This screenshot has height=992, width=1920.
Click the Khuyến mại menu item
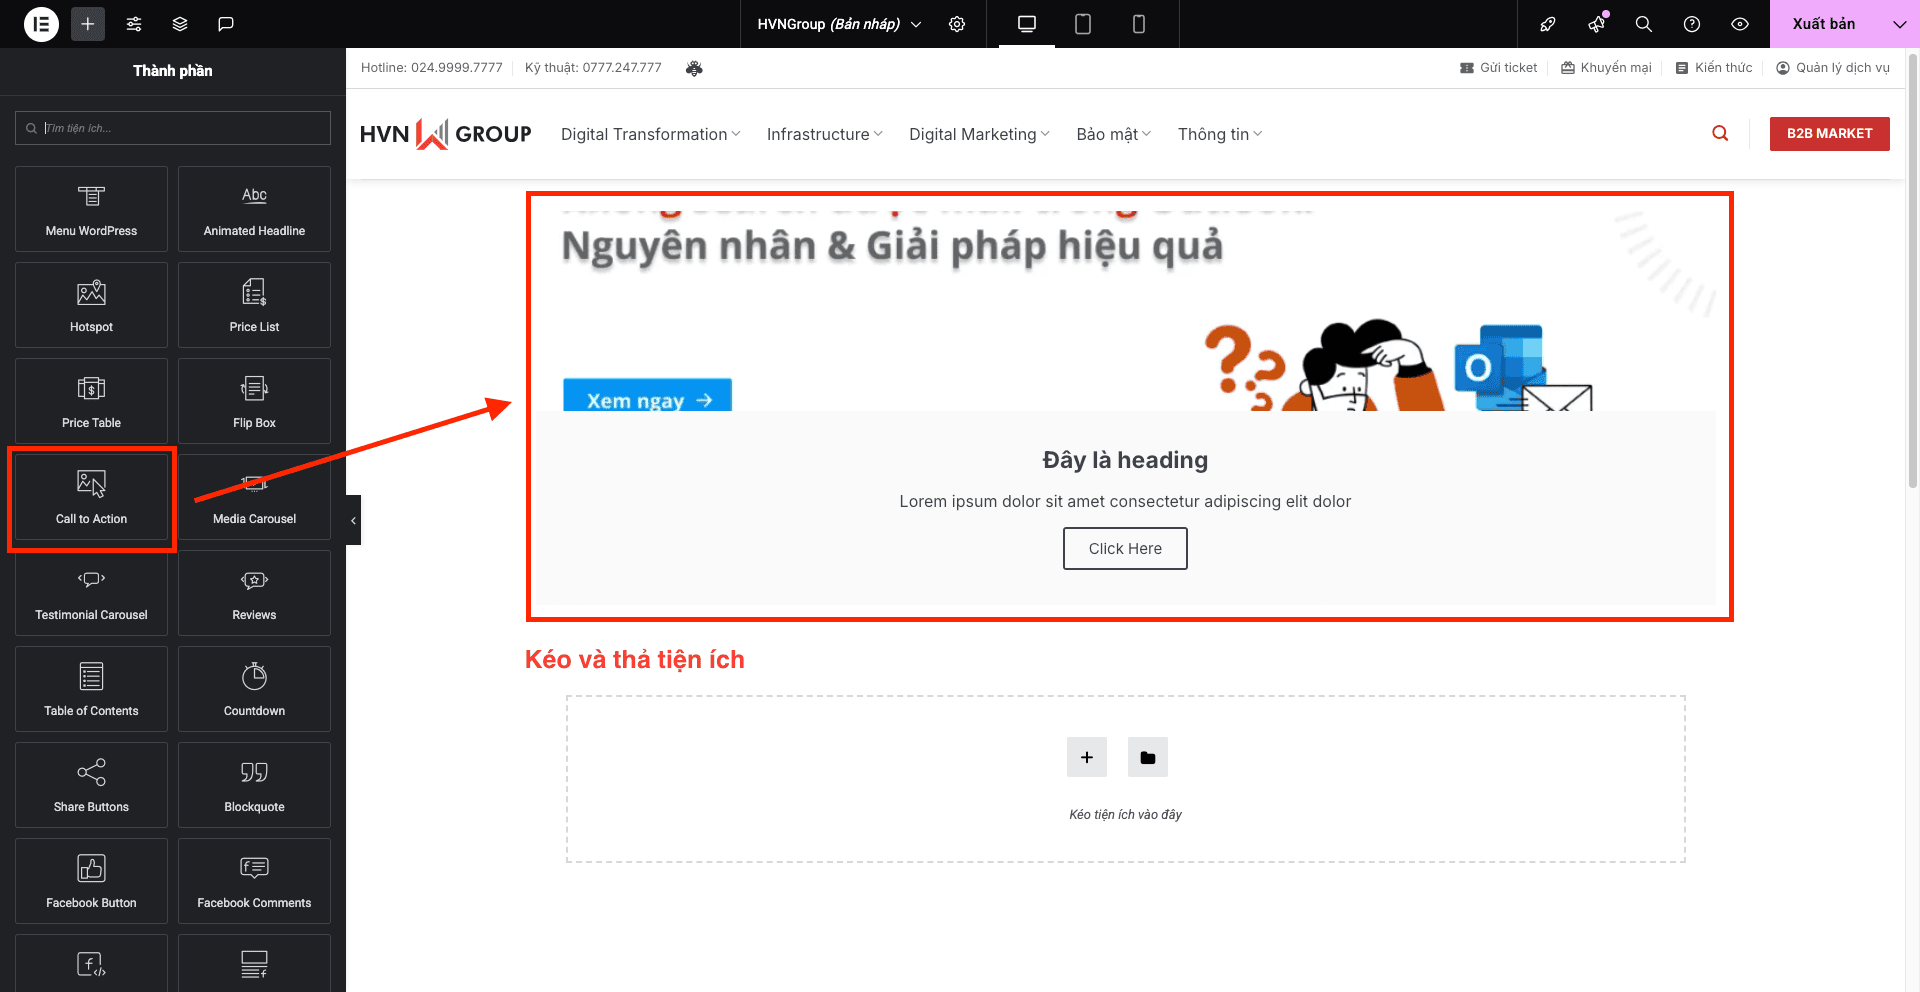pyautogui.click(x=1606, y=67)
